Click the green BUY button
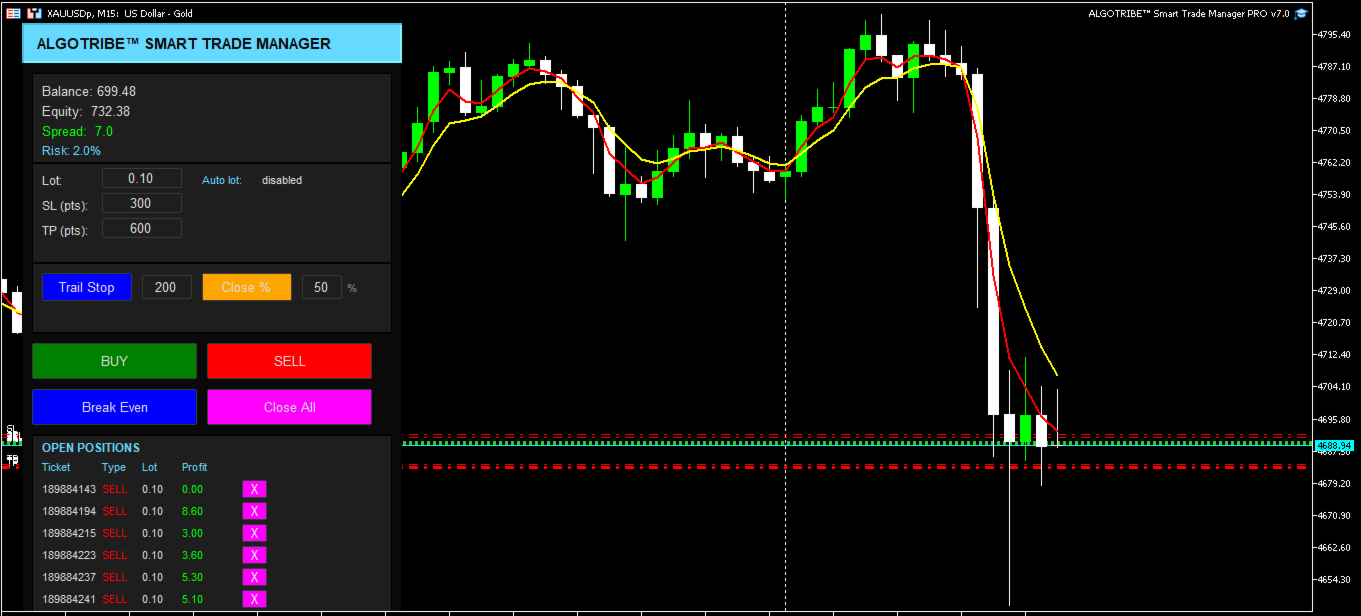The width and height of the screenshot is (1361, 616). pyautogui.click(x=114, y=361)
